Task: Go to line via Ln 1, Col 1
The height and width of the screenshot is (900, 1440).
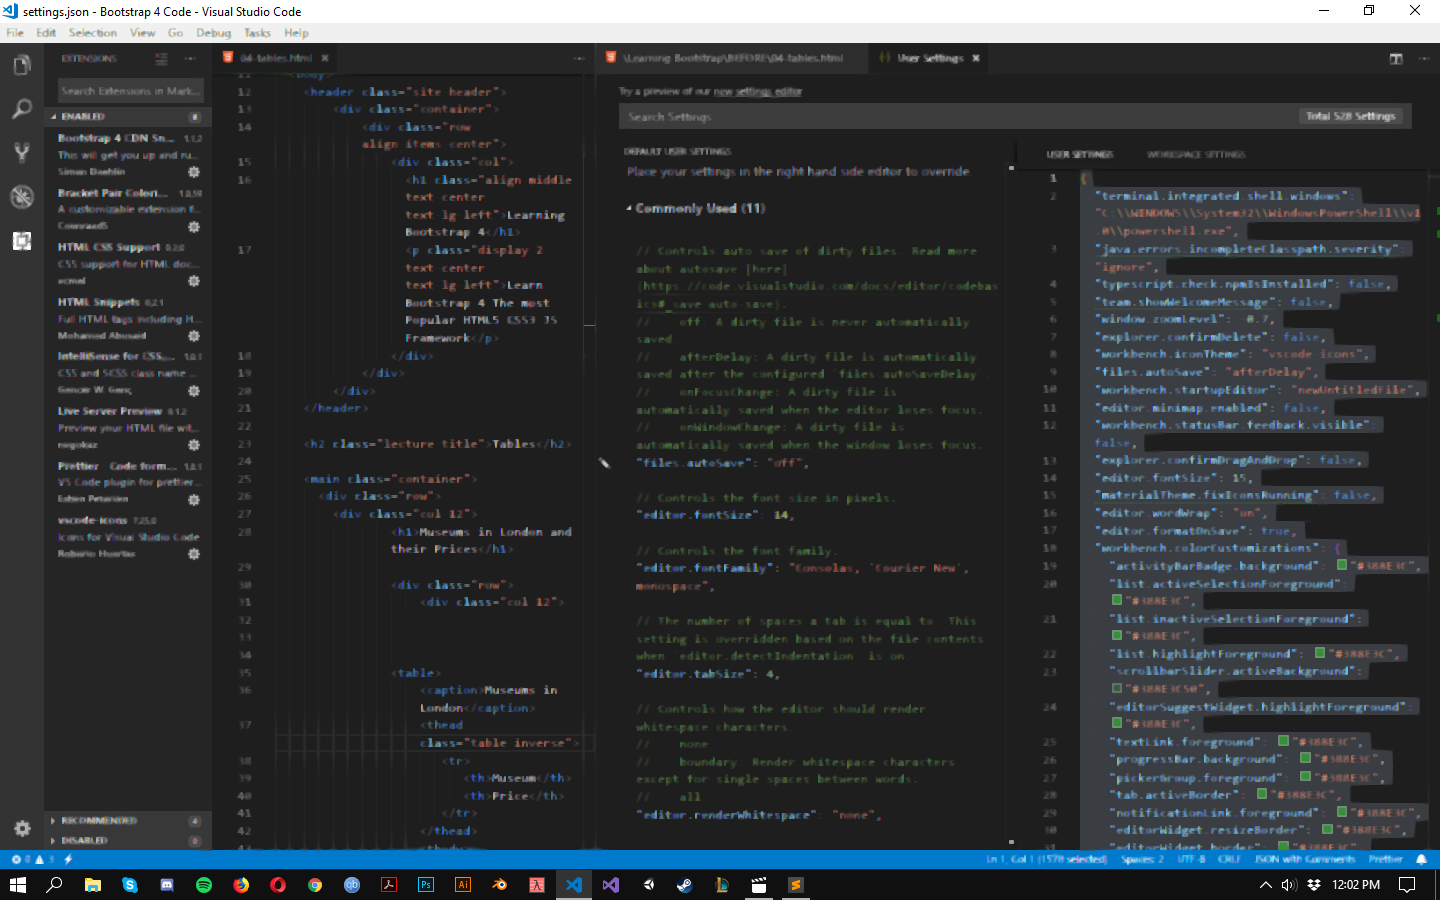Action: point(1046,859)
